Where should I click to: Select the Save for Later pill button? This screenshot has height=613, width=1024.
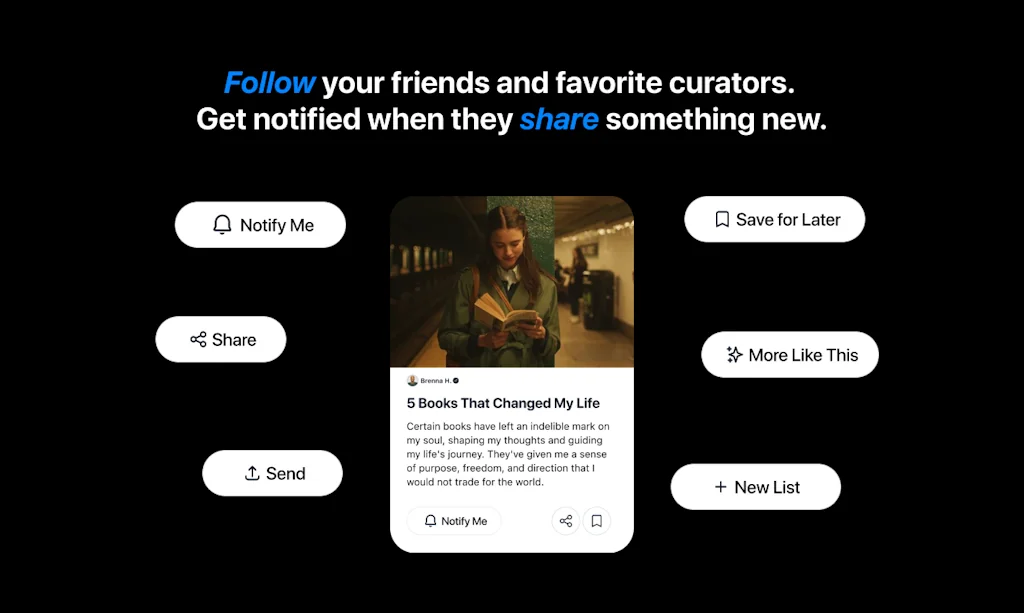[775, 219]
